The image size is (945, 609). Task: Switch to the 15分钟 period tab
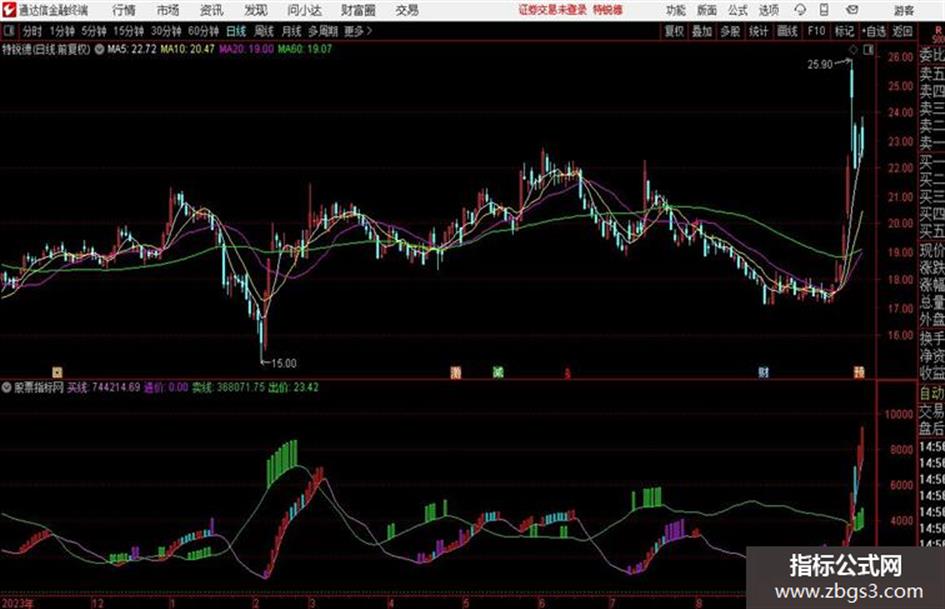coord(128,31)
